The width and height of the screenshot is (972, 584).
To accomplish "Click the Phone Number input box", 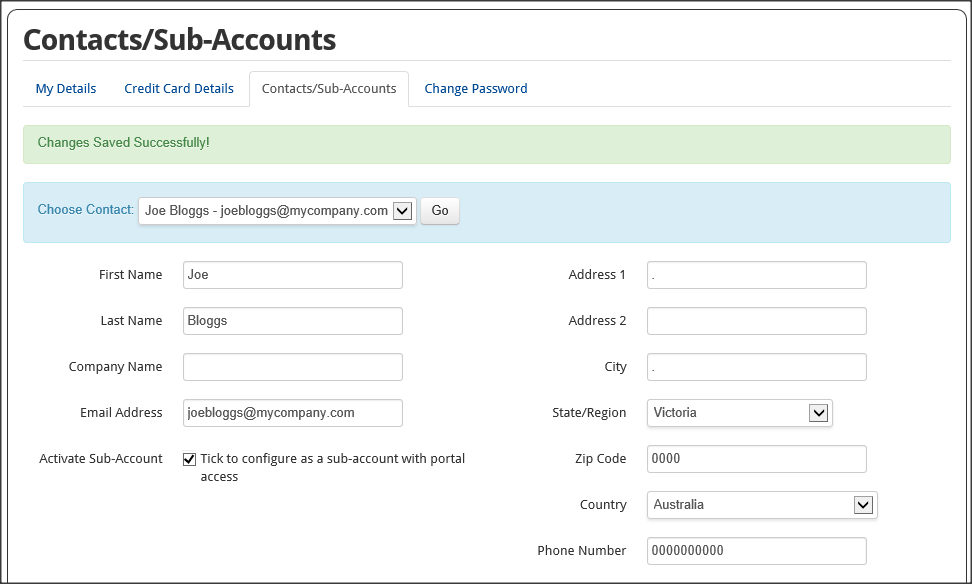I will [x=757, y=551].
